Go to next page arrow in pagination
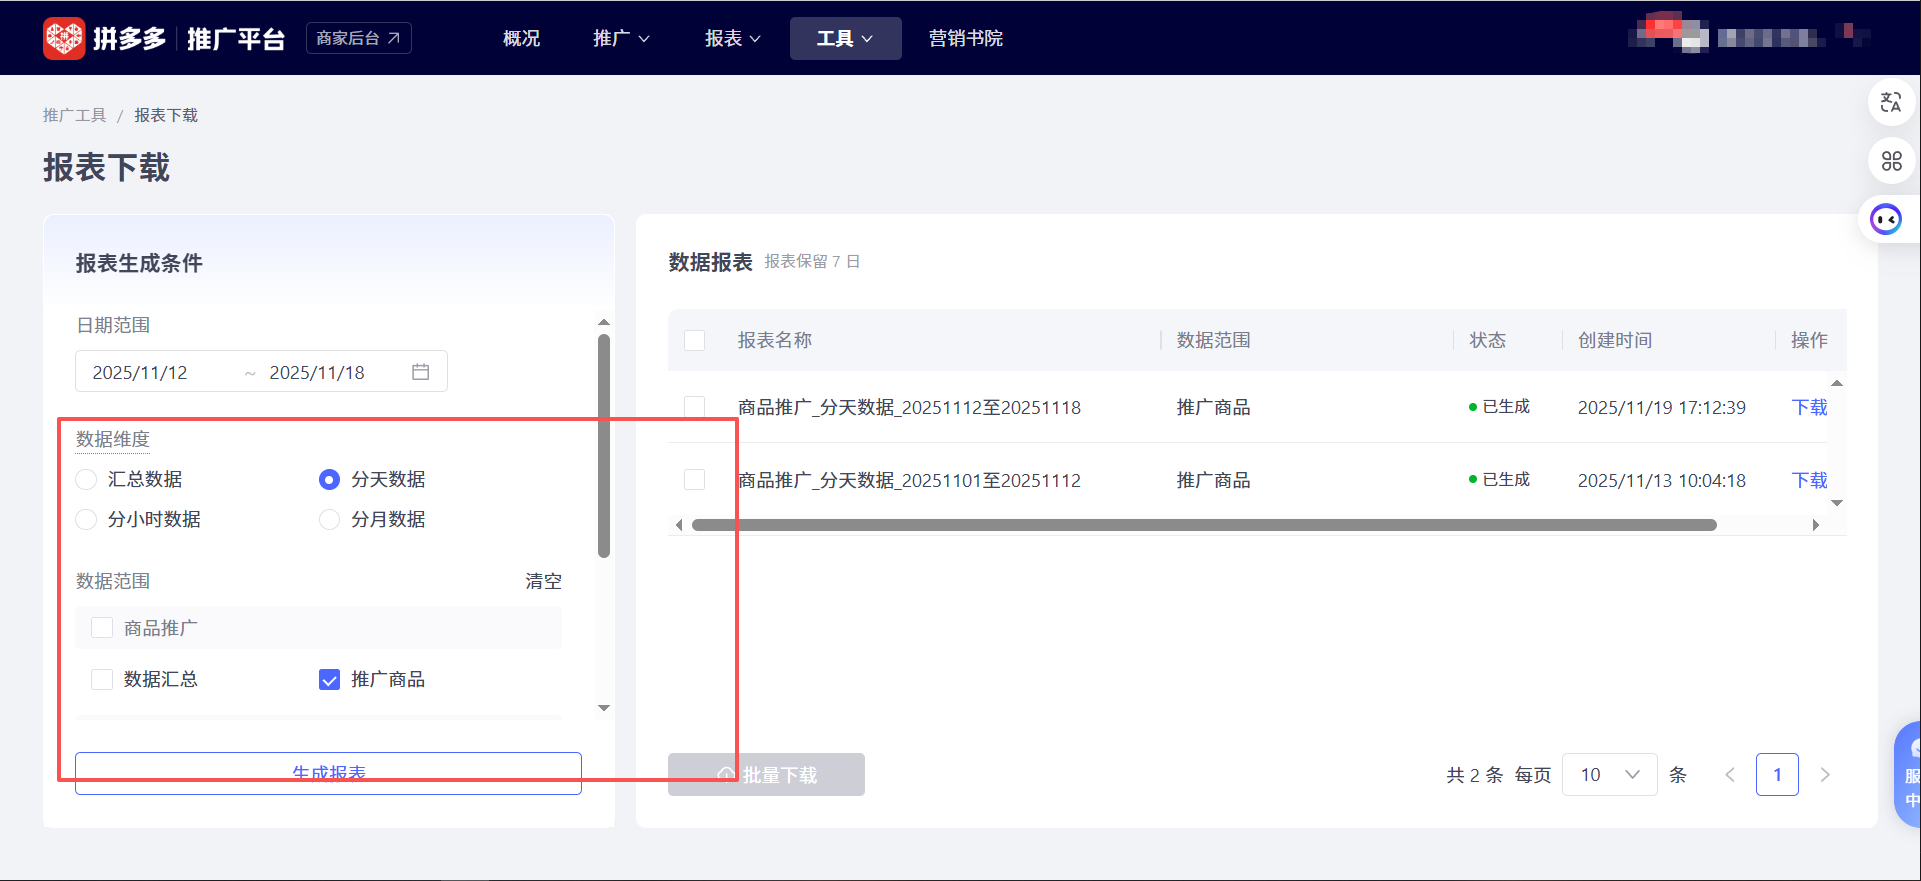Screen dimensions: 1921x881 (1825, 775)
